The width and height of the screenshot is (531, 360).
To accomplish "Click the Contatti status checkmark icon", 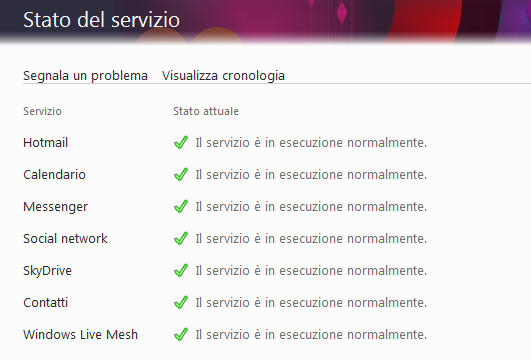I will coord(181,302).
